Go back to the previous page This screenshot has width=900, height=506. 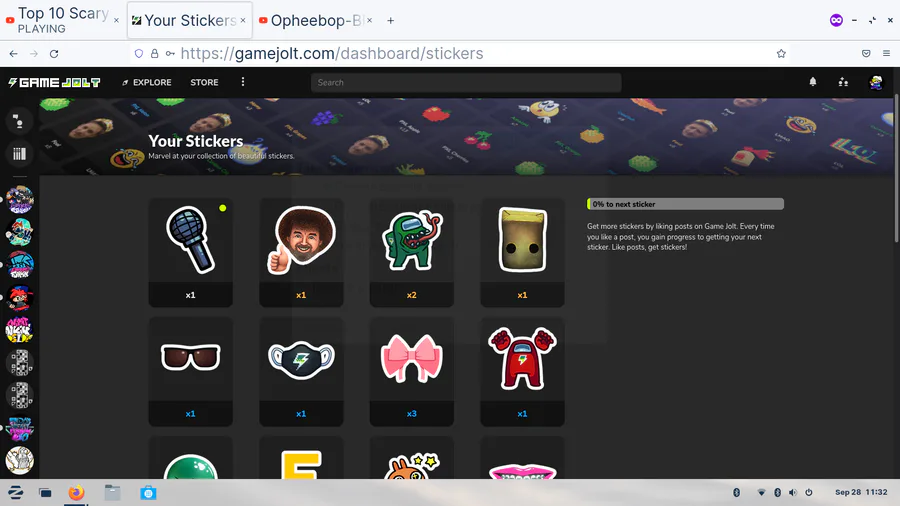point(13,53)
